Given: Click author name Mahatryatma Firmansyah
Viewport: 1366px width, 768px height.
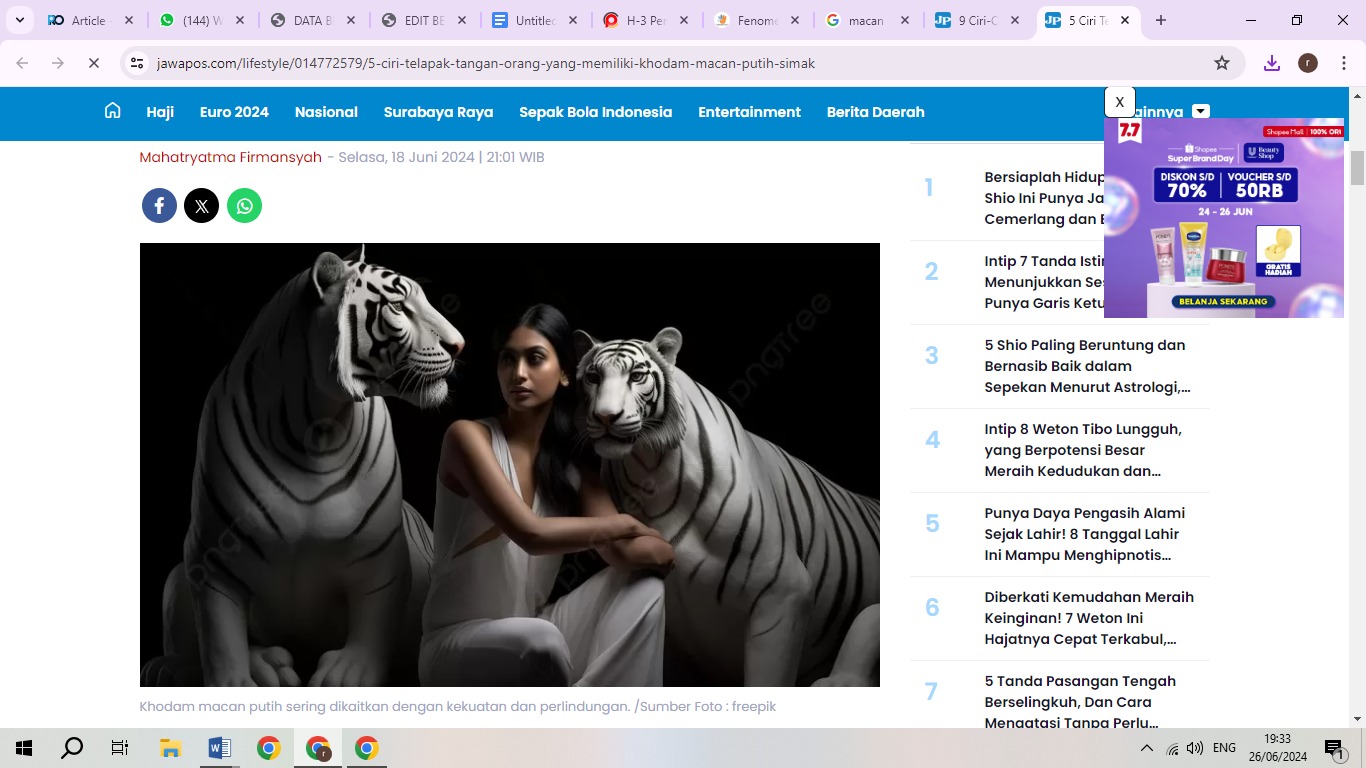Looking at the screenshot, I should coord(230,157).
